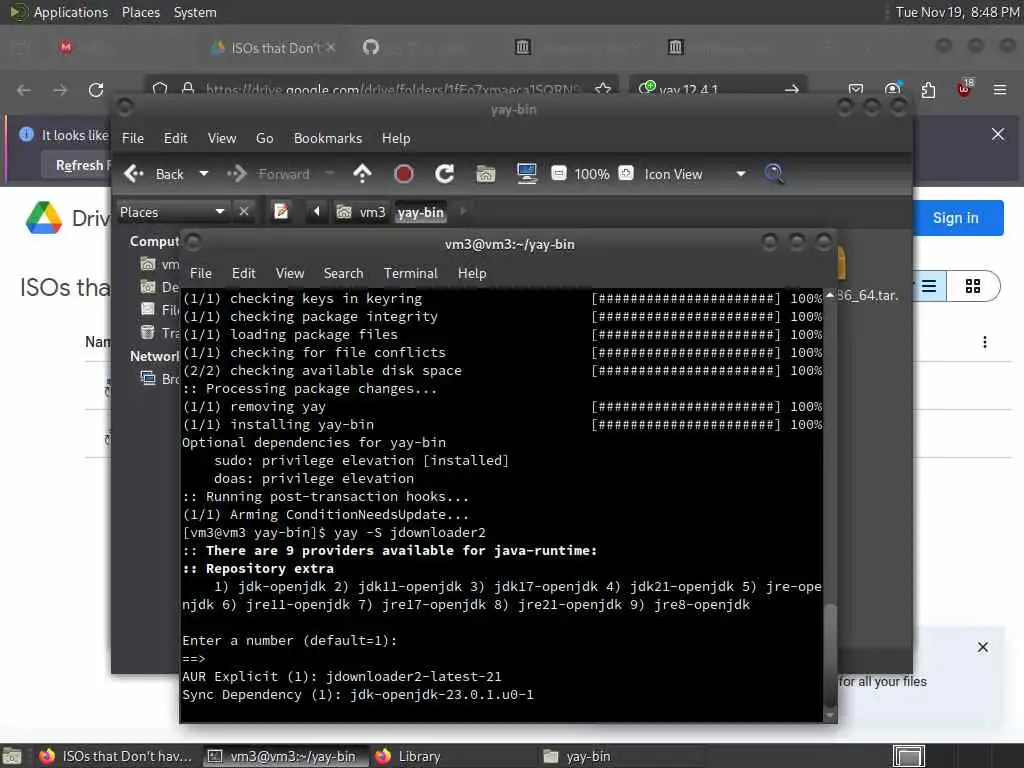Click the search go arrow in Firefox
Viewport: 1024px width, 768px height.
click(792, 89)
